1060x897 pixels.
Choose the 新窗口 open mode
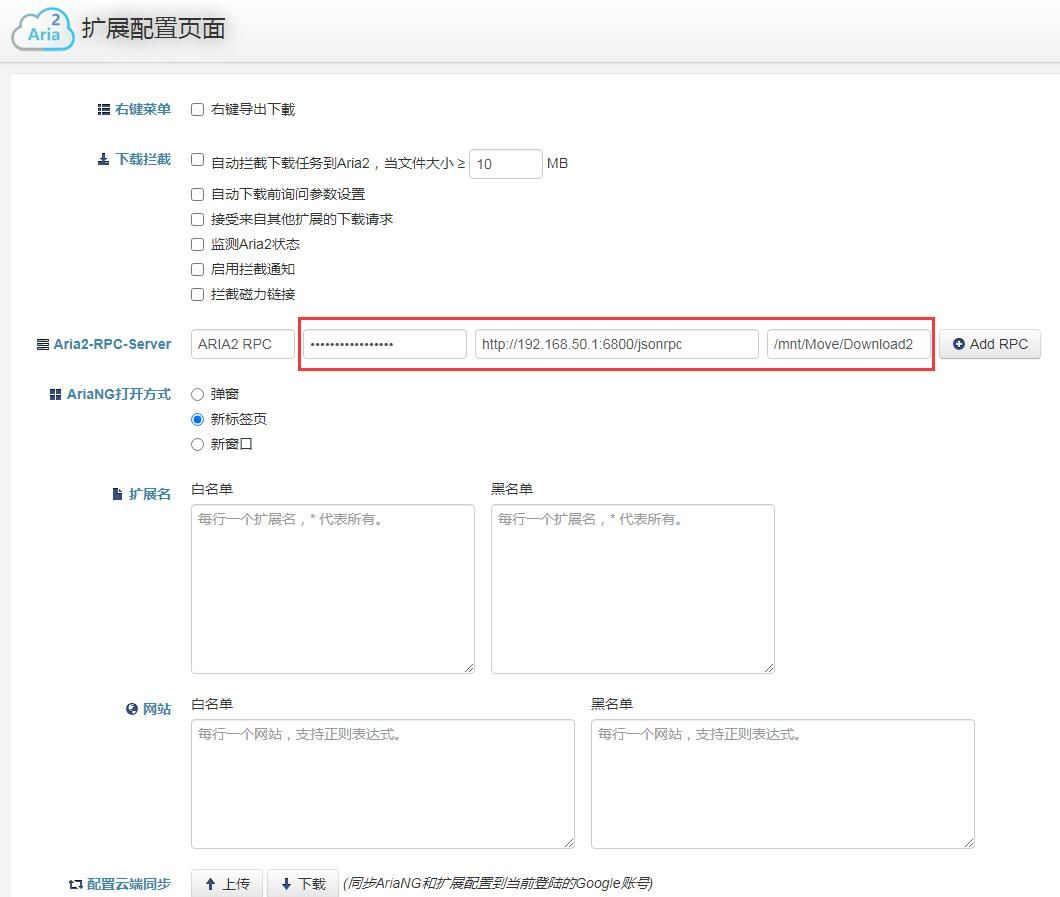point(197,445)
